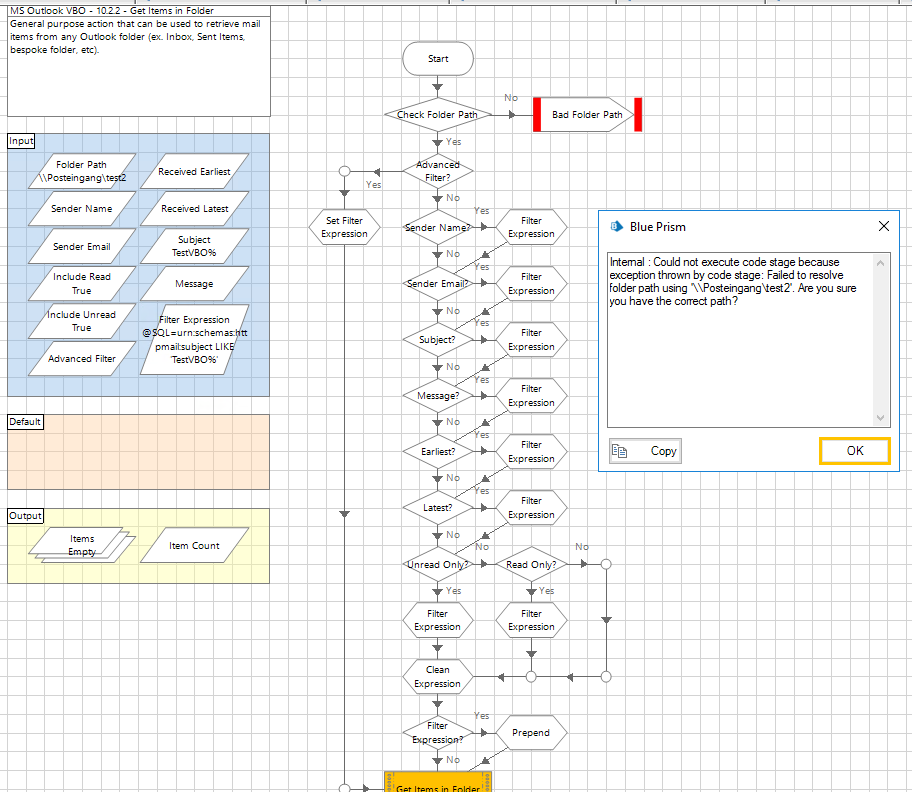
Task: Select the Unread Only? decision stage
Action: tap(438, 564)
